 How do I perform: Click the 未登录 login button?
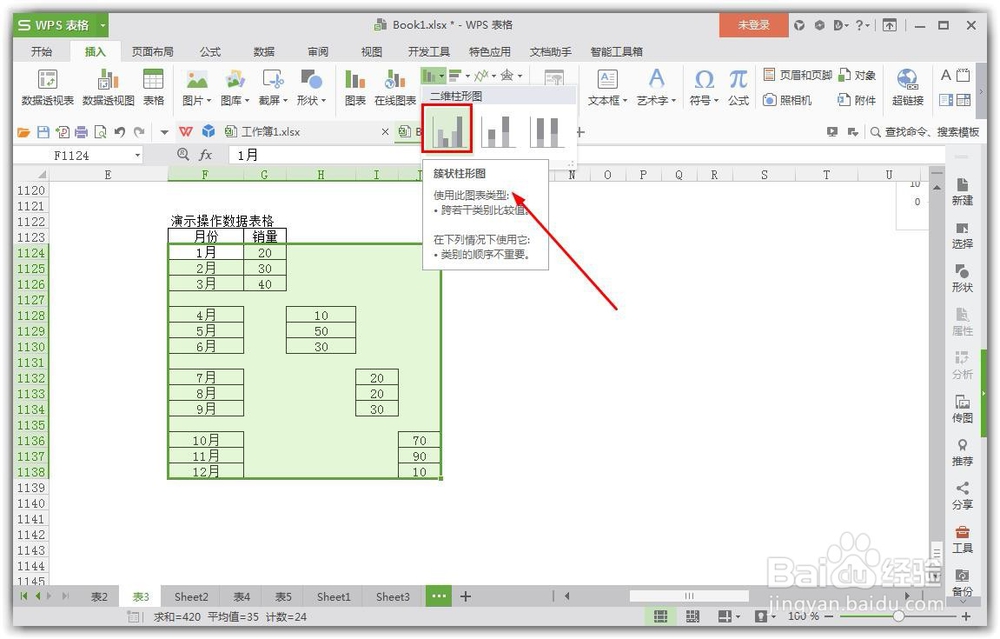(x=753, y=25)
